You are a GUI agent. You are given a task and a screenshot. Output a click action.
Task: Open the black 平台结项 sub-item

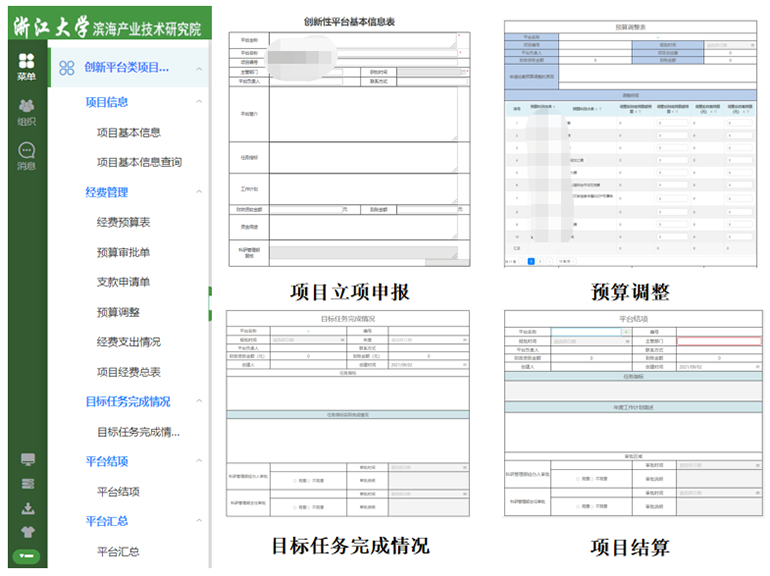pyautogui.click(x=118, y=492)
